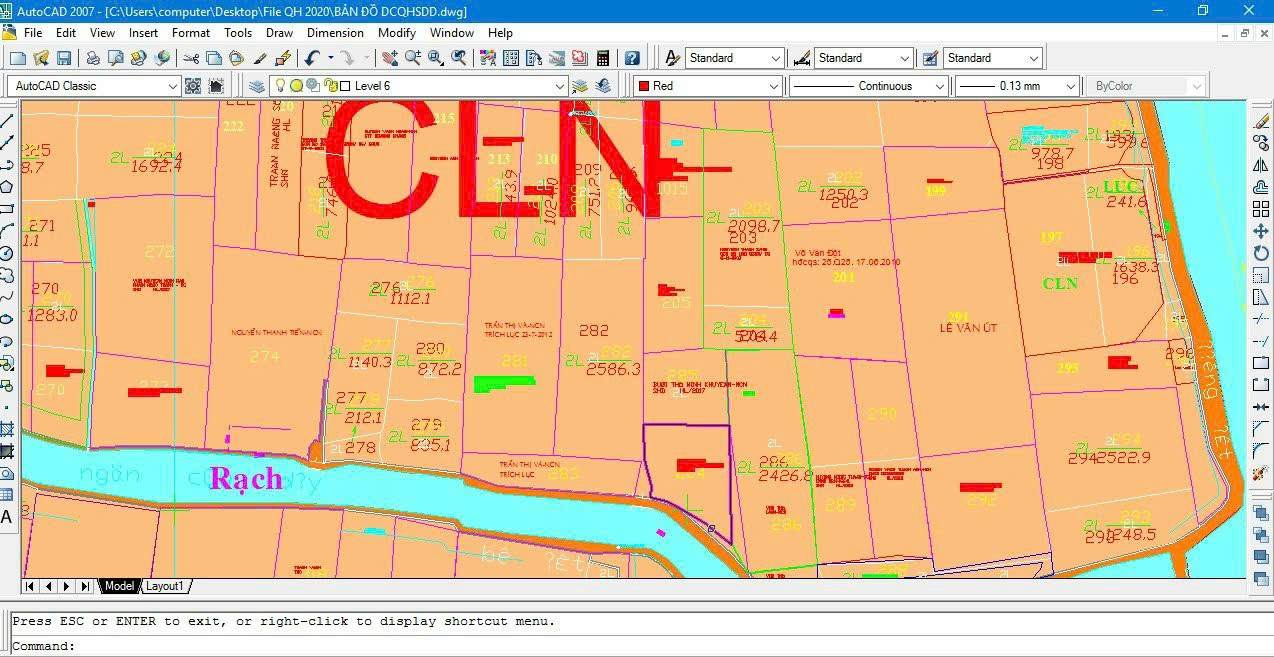Open the Layer Properties Manager icon
The height and width of the screenshot is (657, 1274).
257,86
